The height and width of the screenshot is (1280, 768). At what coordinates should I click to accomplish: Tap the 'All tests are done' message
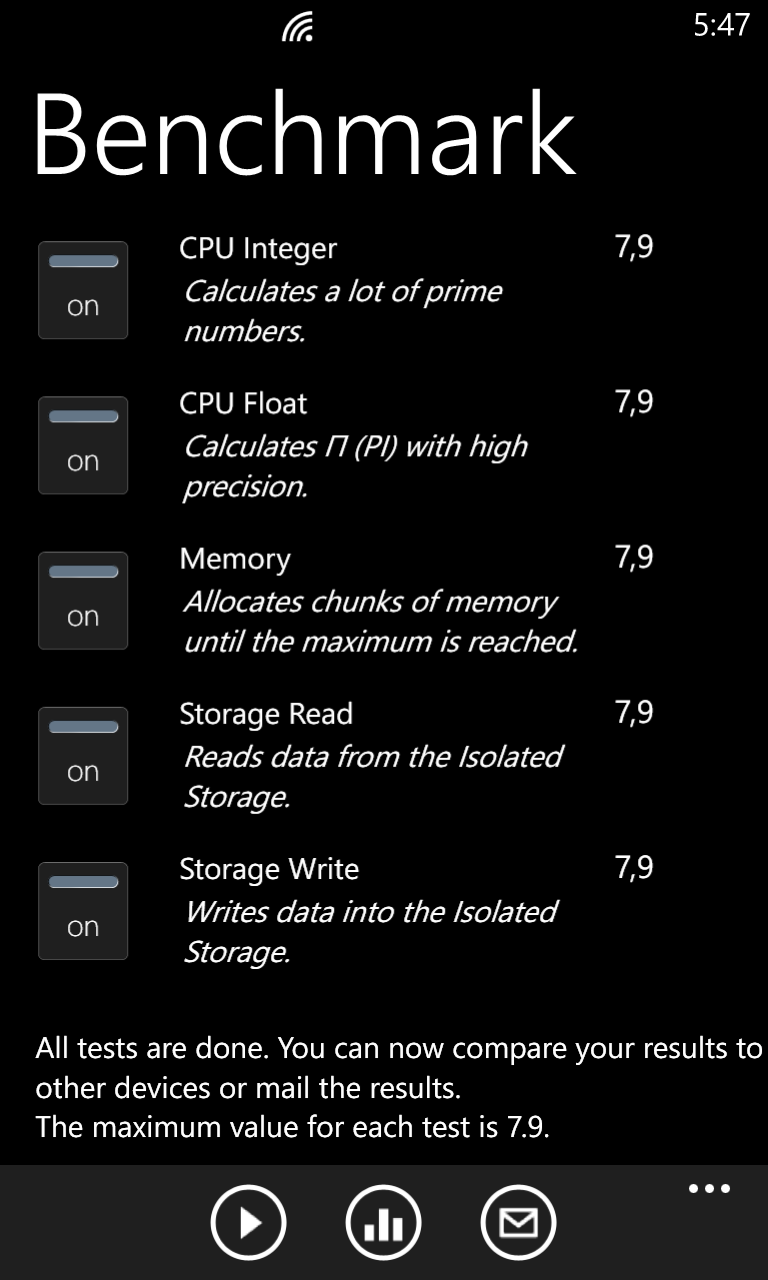coord(398,1088)
